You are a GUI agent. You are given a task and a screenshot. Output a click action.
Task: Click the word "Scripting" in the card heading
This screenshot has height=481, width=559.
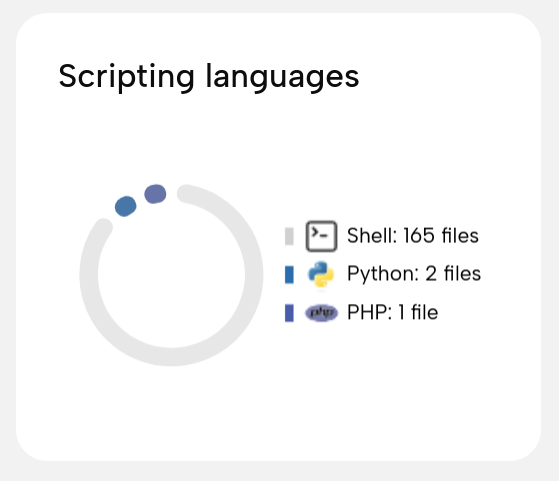(x=127, y=77)
